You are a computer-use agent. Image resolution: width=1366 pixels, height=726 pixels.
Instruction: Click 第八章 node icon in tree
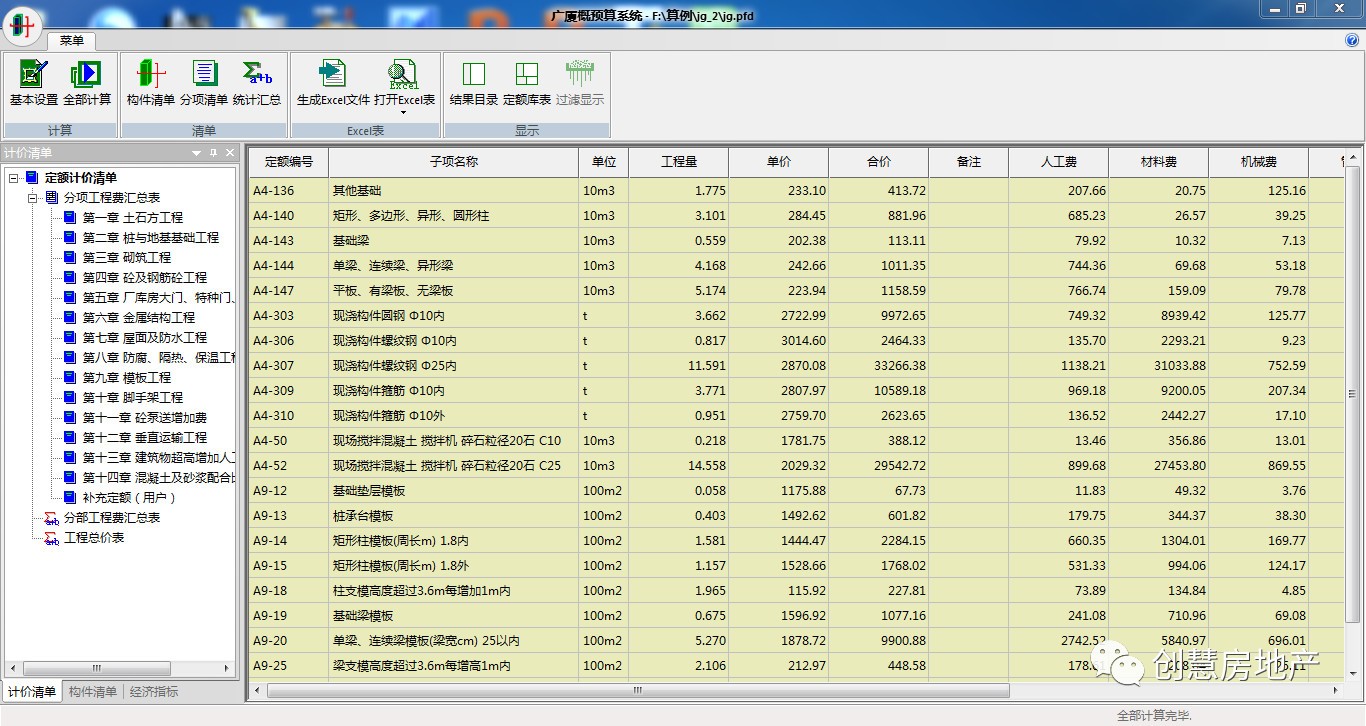[x=70, y=358]
